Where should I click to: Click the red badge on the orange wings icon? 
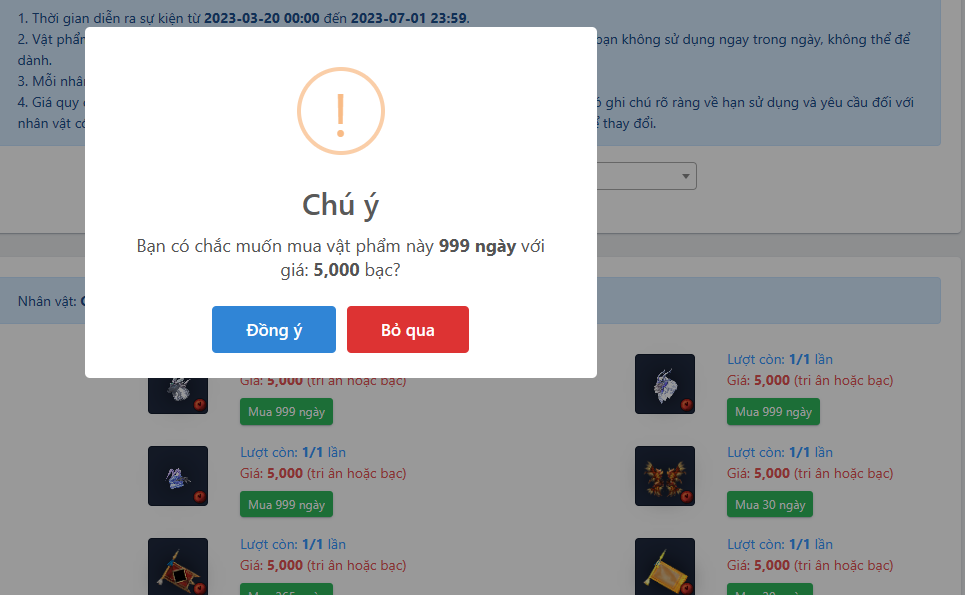686,497
